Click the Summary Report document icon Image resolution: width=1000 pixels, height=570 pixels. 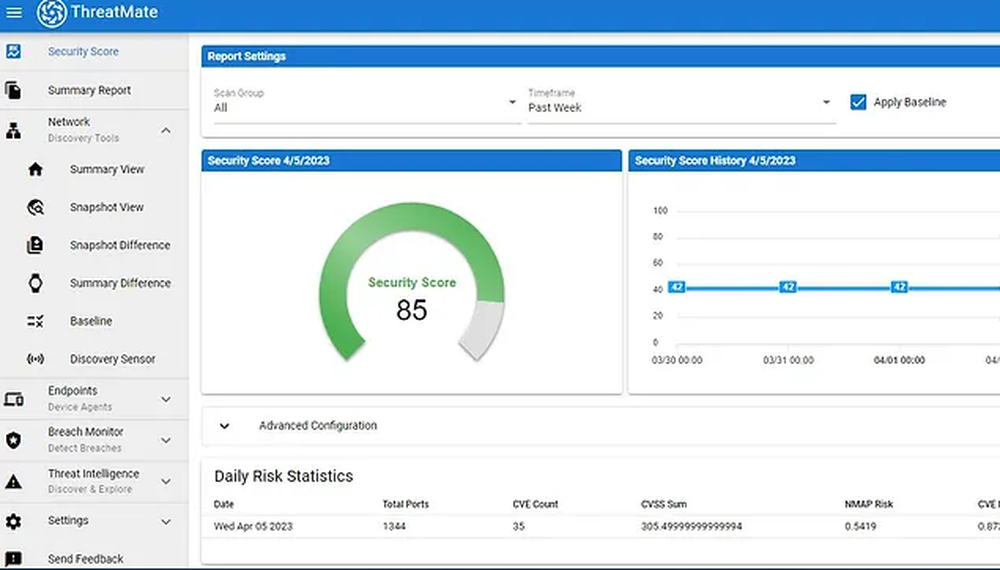coord(13,91)
